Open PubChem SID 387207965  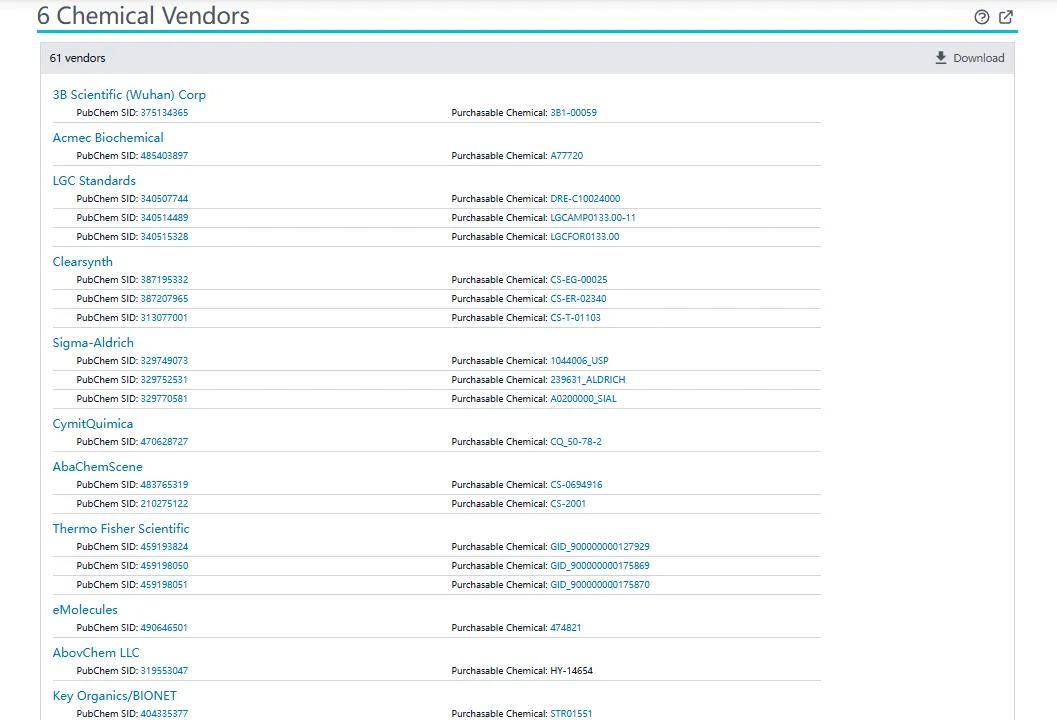pos(164,299)
